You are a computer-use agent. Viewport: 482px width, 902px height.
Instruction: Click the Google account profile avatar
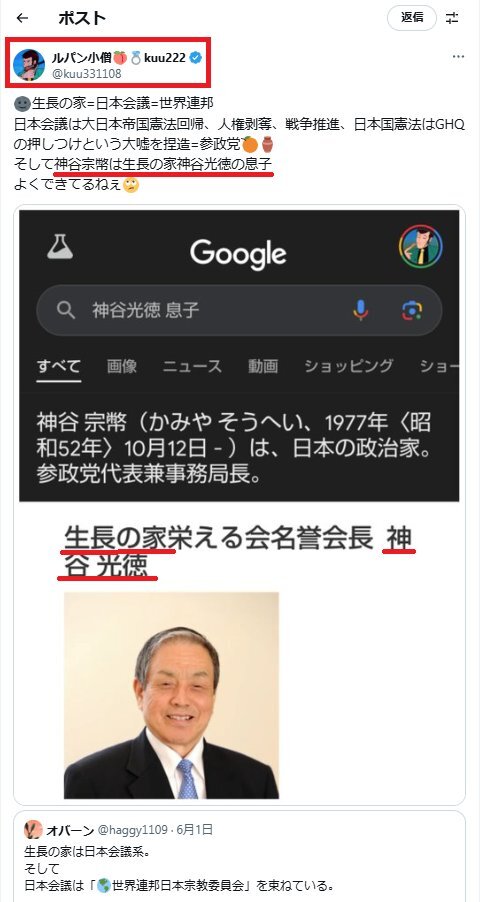pos(420,246)
